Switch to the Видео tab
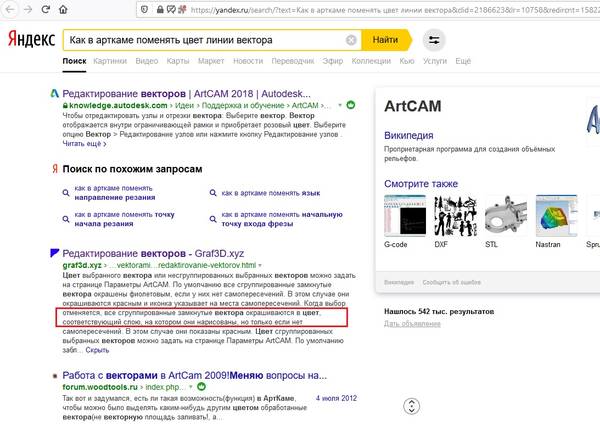The image size is (600, 426). pyautogui.click(x=147, y=61)
